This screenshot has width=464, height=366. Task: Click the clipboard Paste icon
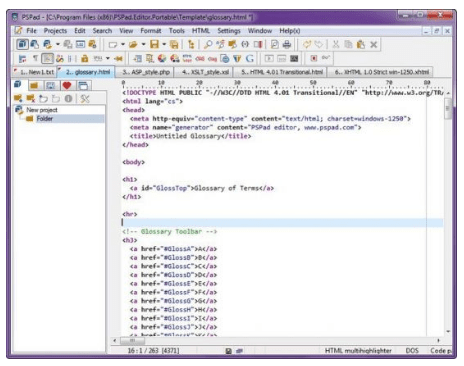[361, 44]
